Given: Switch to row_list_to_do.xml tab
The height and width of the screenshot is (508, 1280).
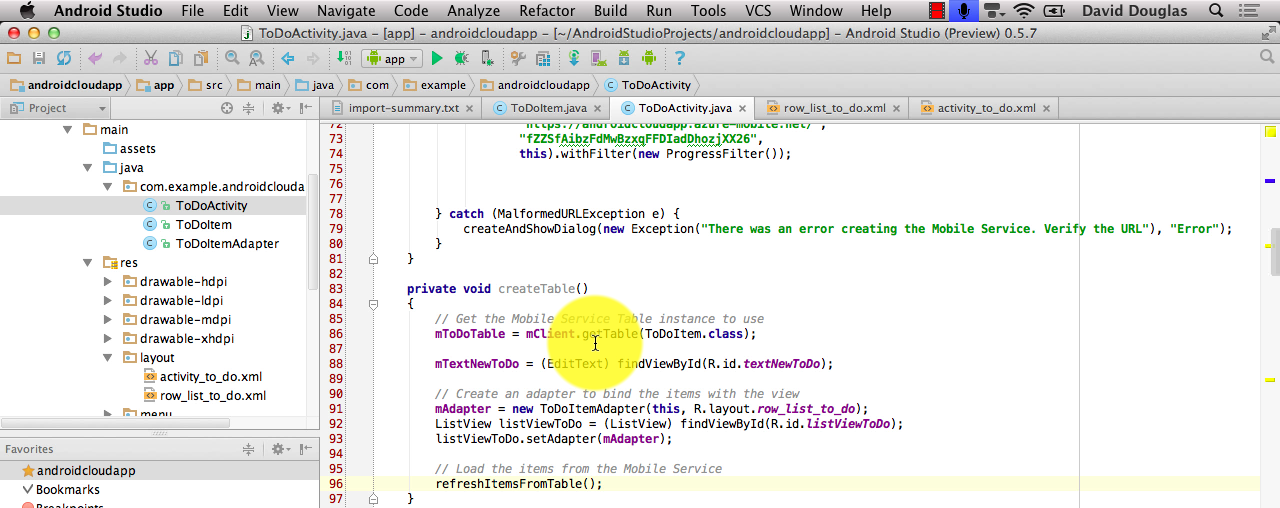Looking at the screenshot, I should coord(835,108).
